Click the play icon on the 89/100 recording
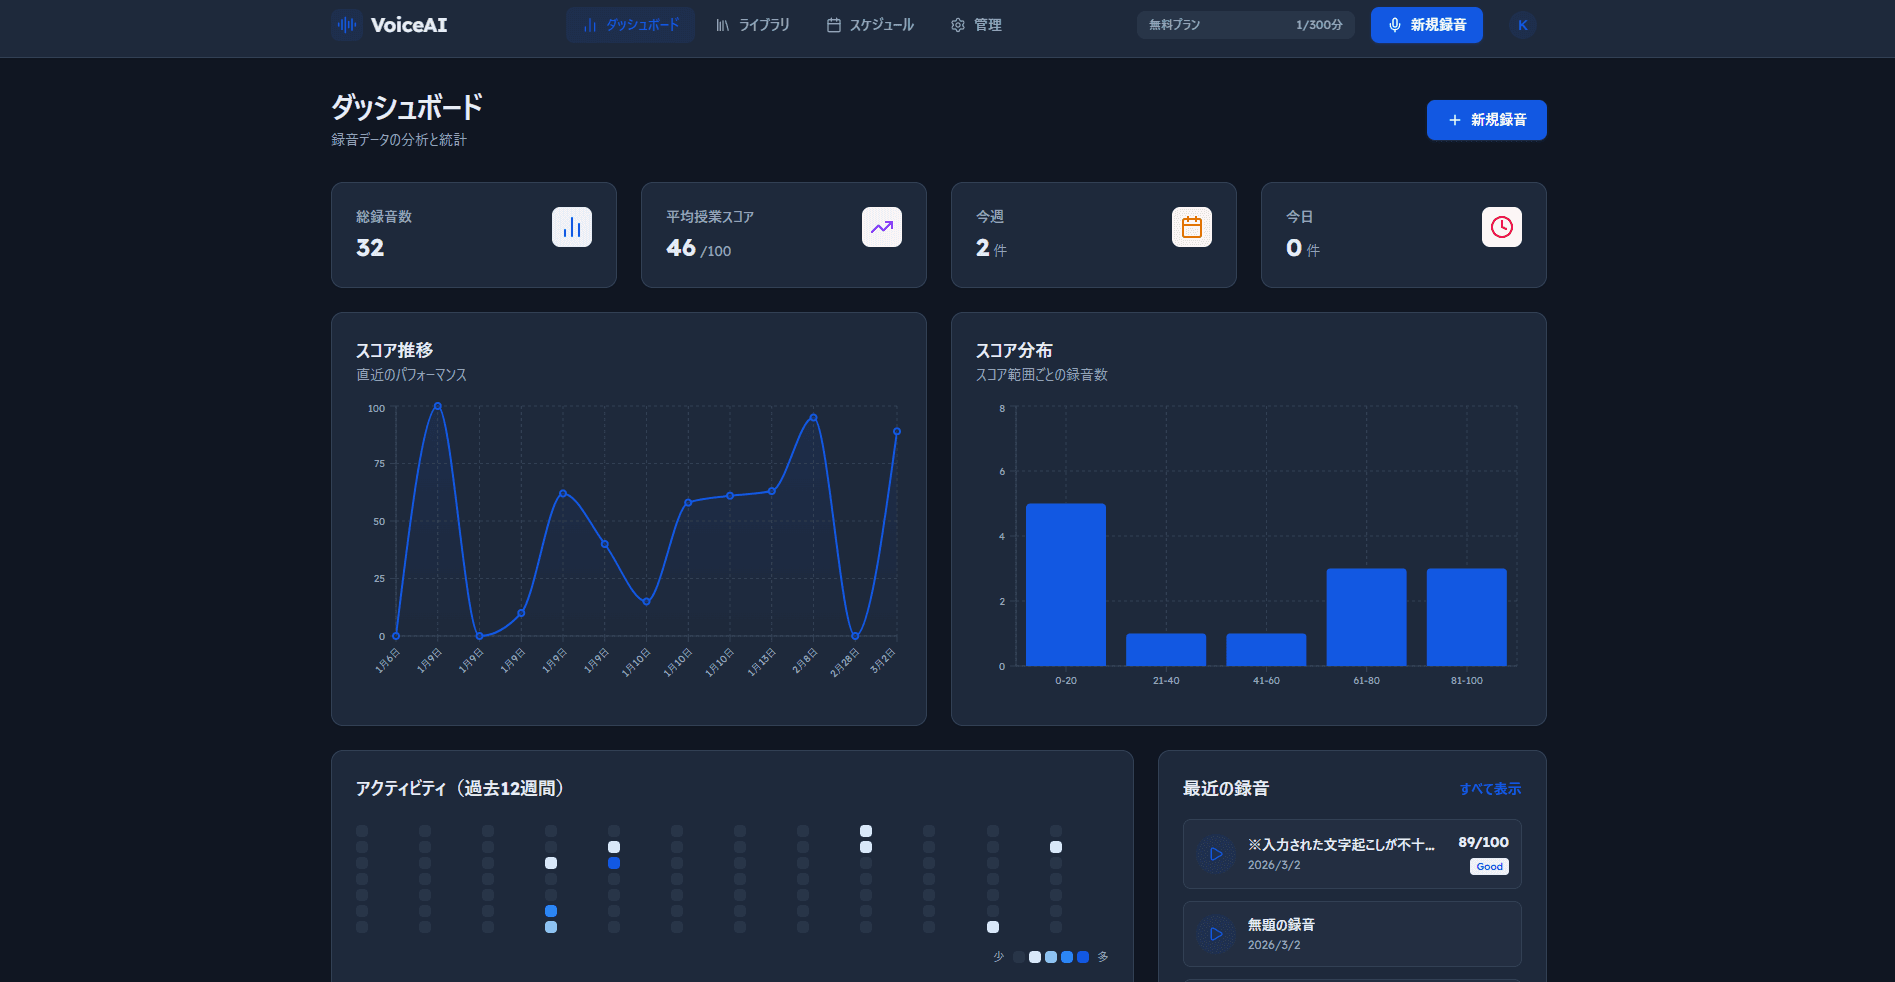This screenshot has height=982, width=1895. (x=1216, y=853)
